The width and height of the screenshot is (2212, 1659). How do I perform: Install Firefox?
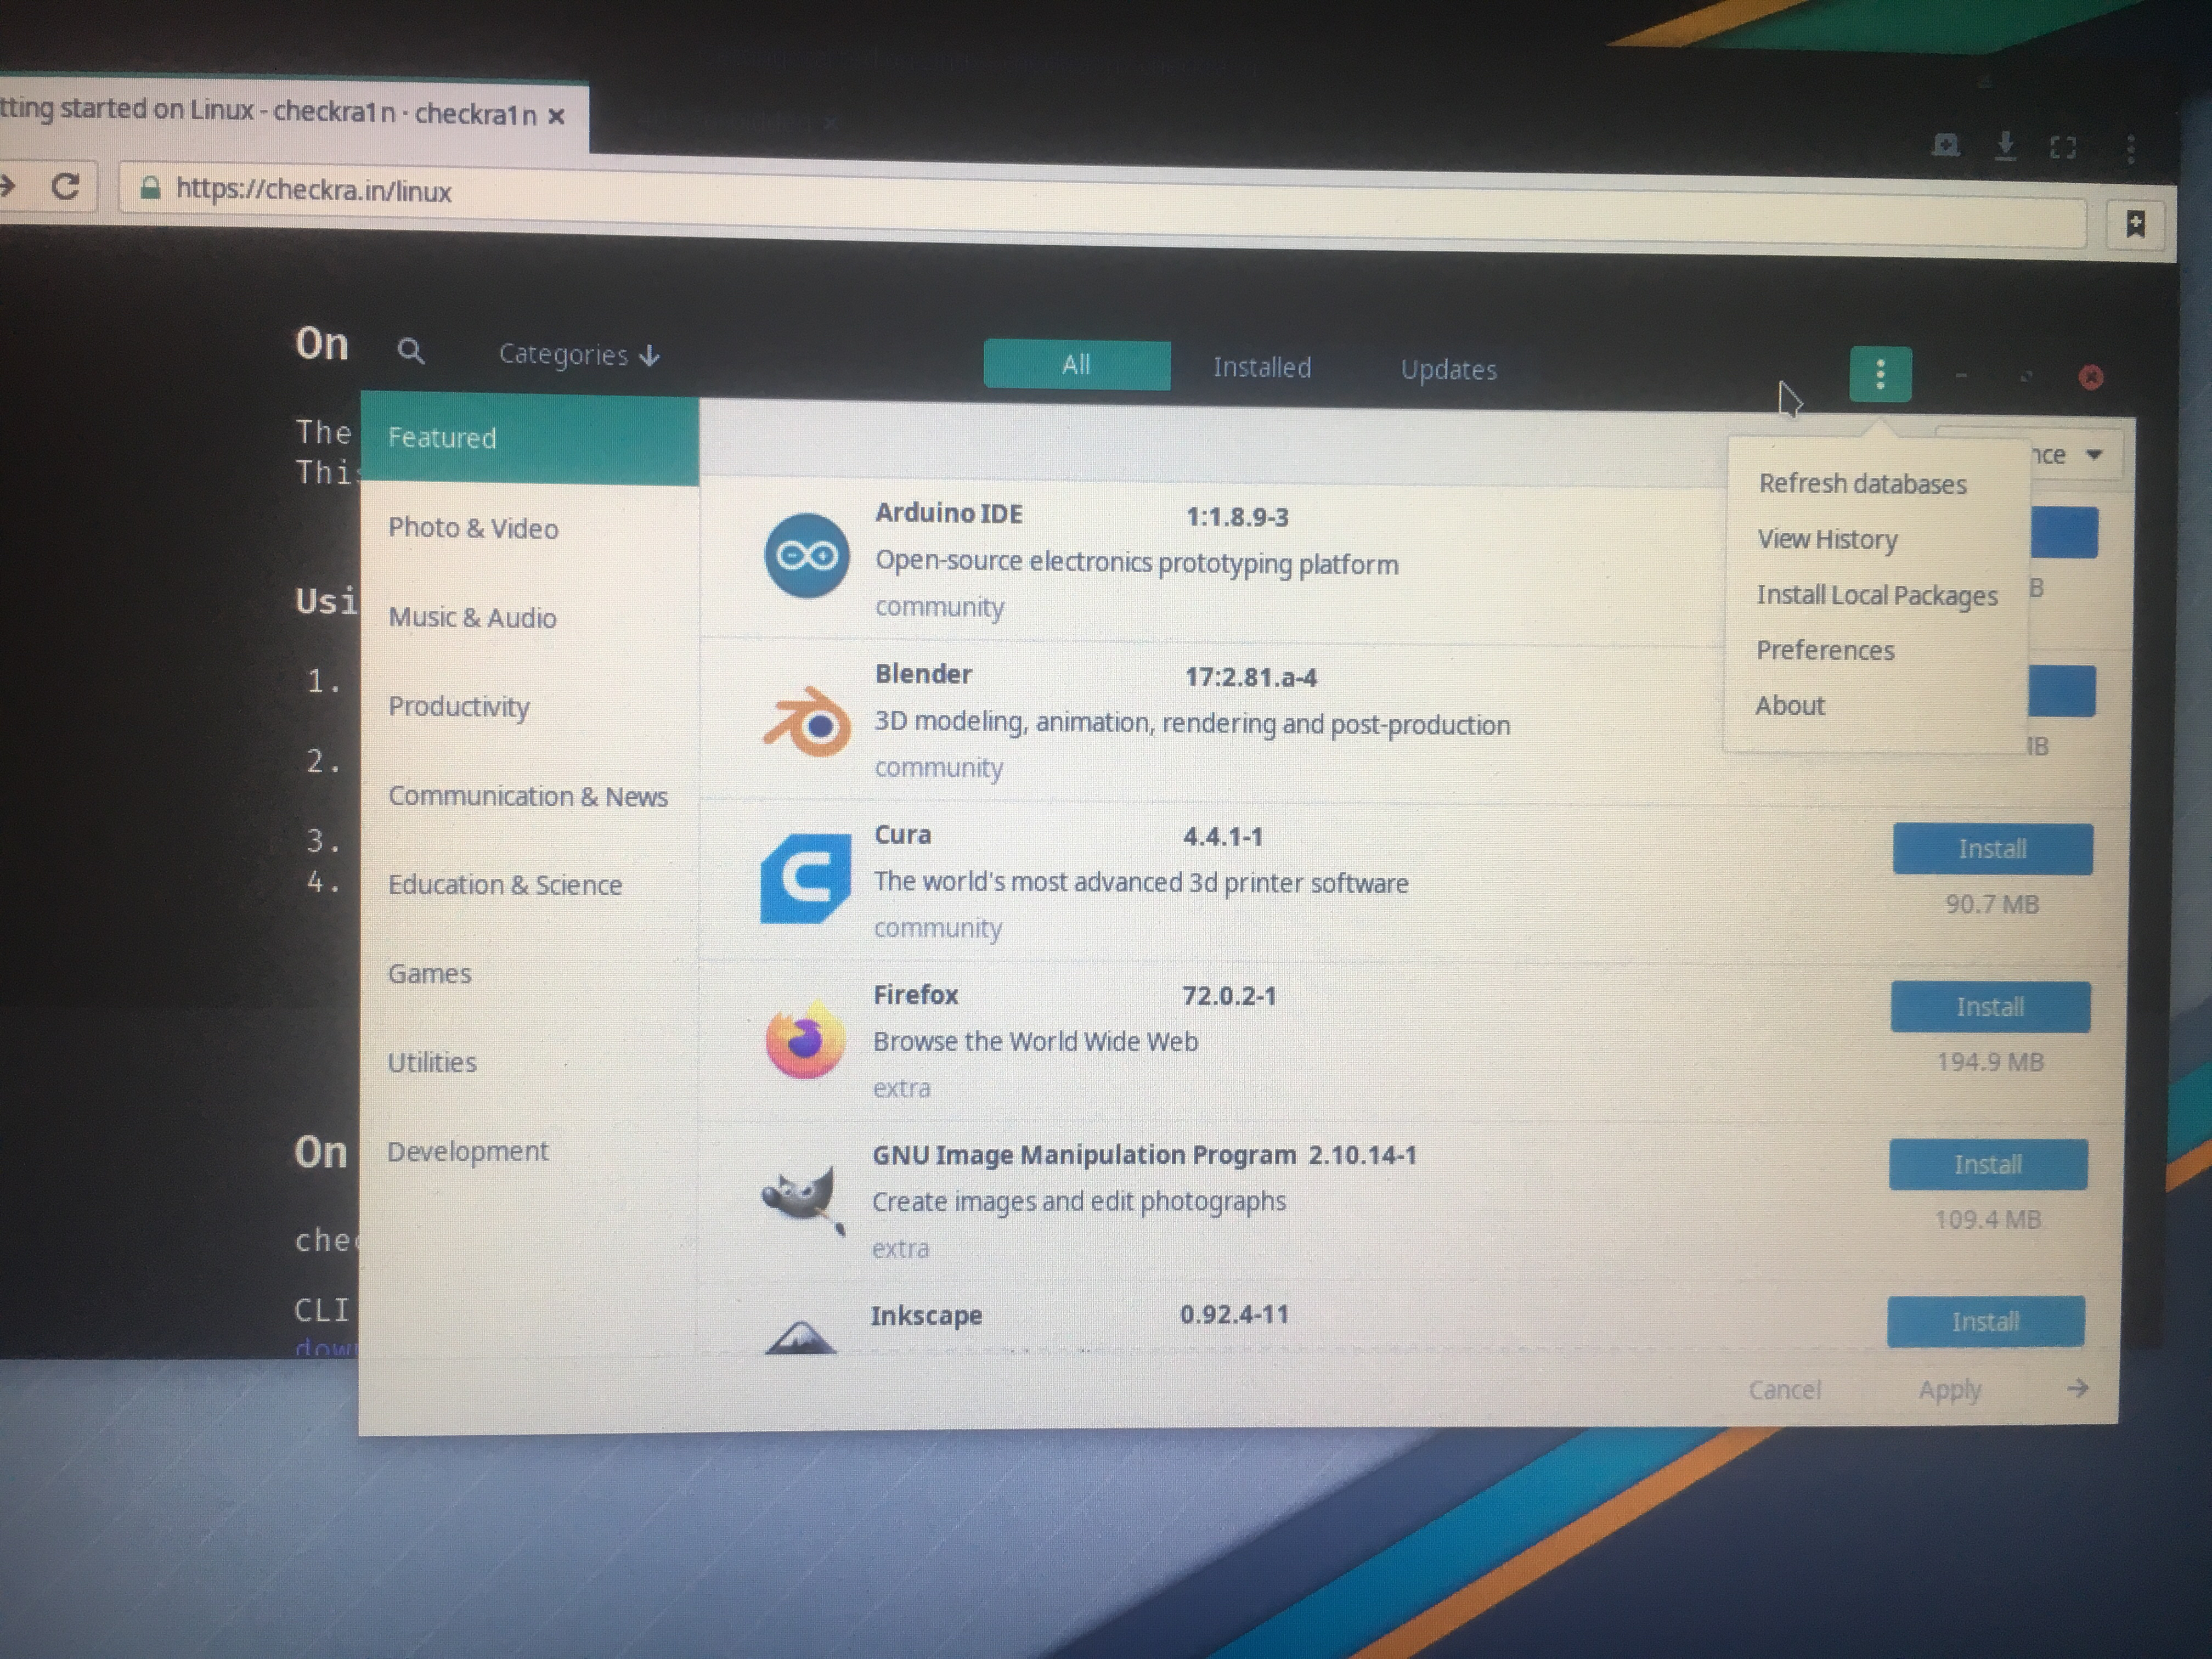tap(1990, 1007)
